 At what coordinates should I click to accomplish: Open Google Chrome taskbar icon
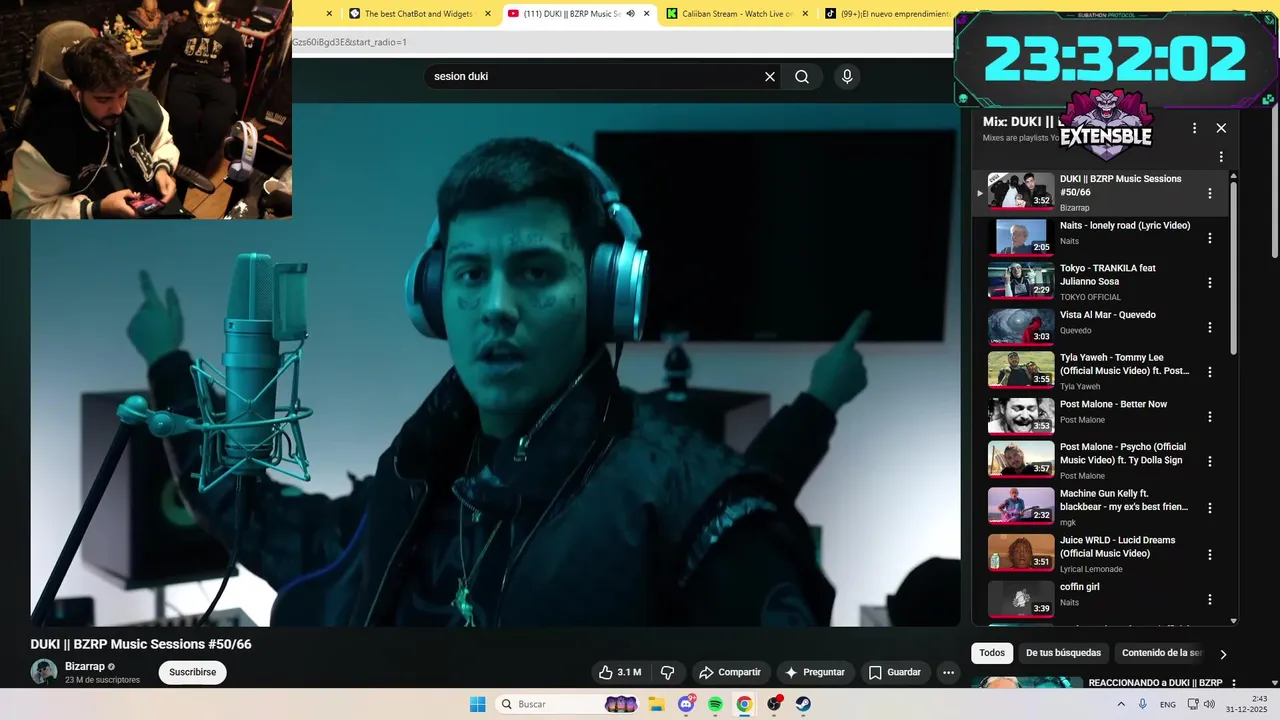coord(744,704)
